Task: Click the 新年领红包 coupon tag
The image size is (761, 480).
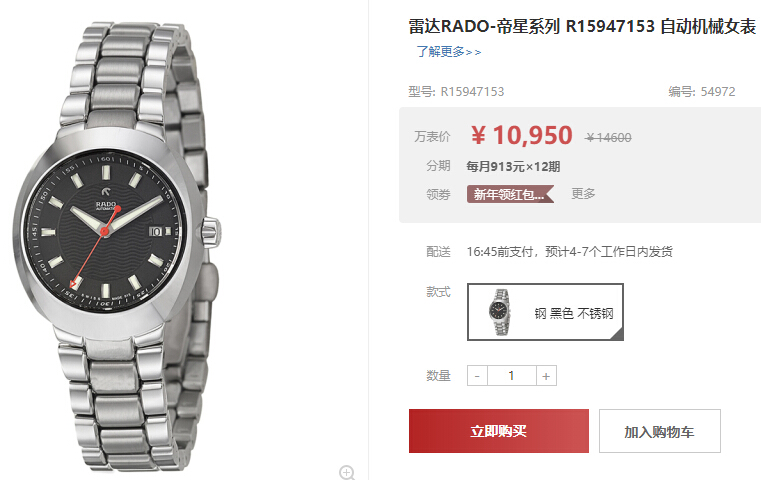Action: click(510, 194)
